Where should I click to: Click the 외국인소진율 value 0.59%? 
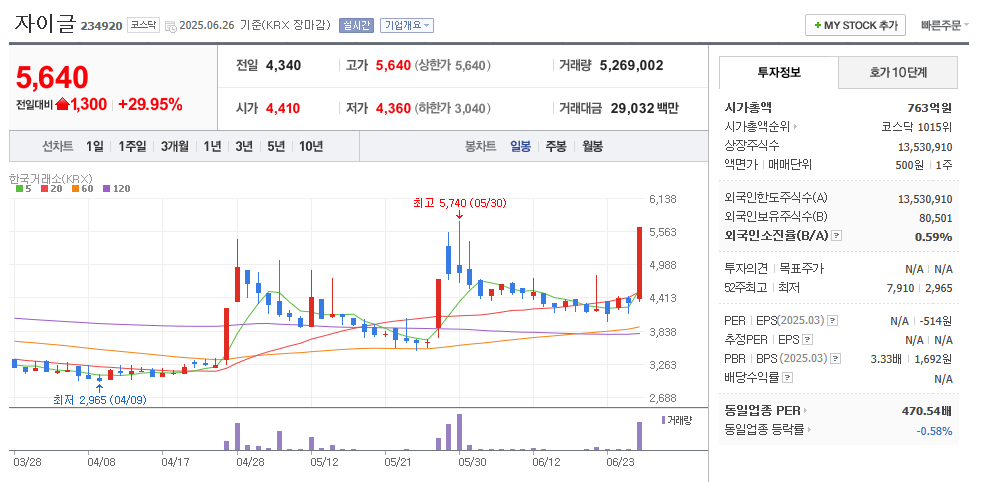tap(934, 237)
